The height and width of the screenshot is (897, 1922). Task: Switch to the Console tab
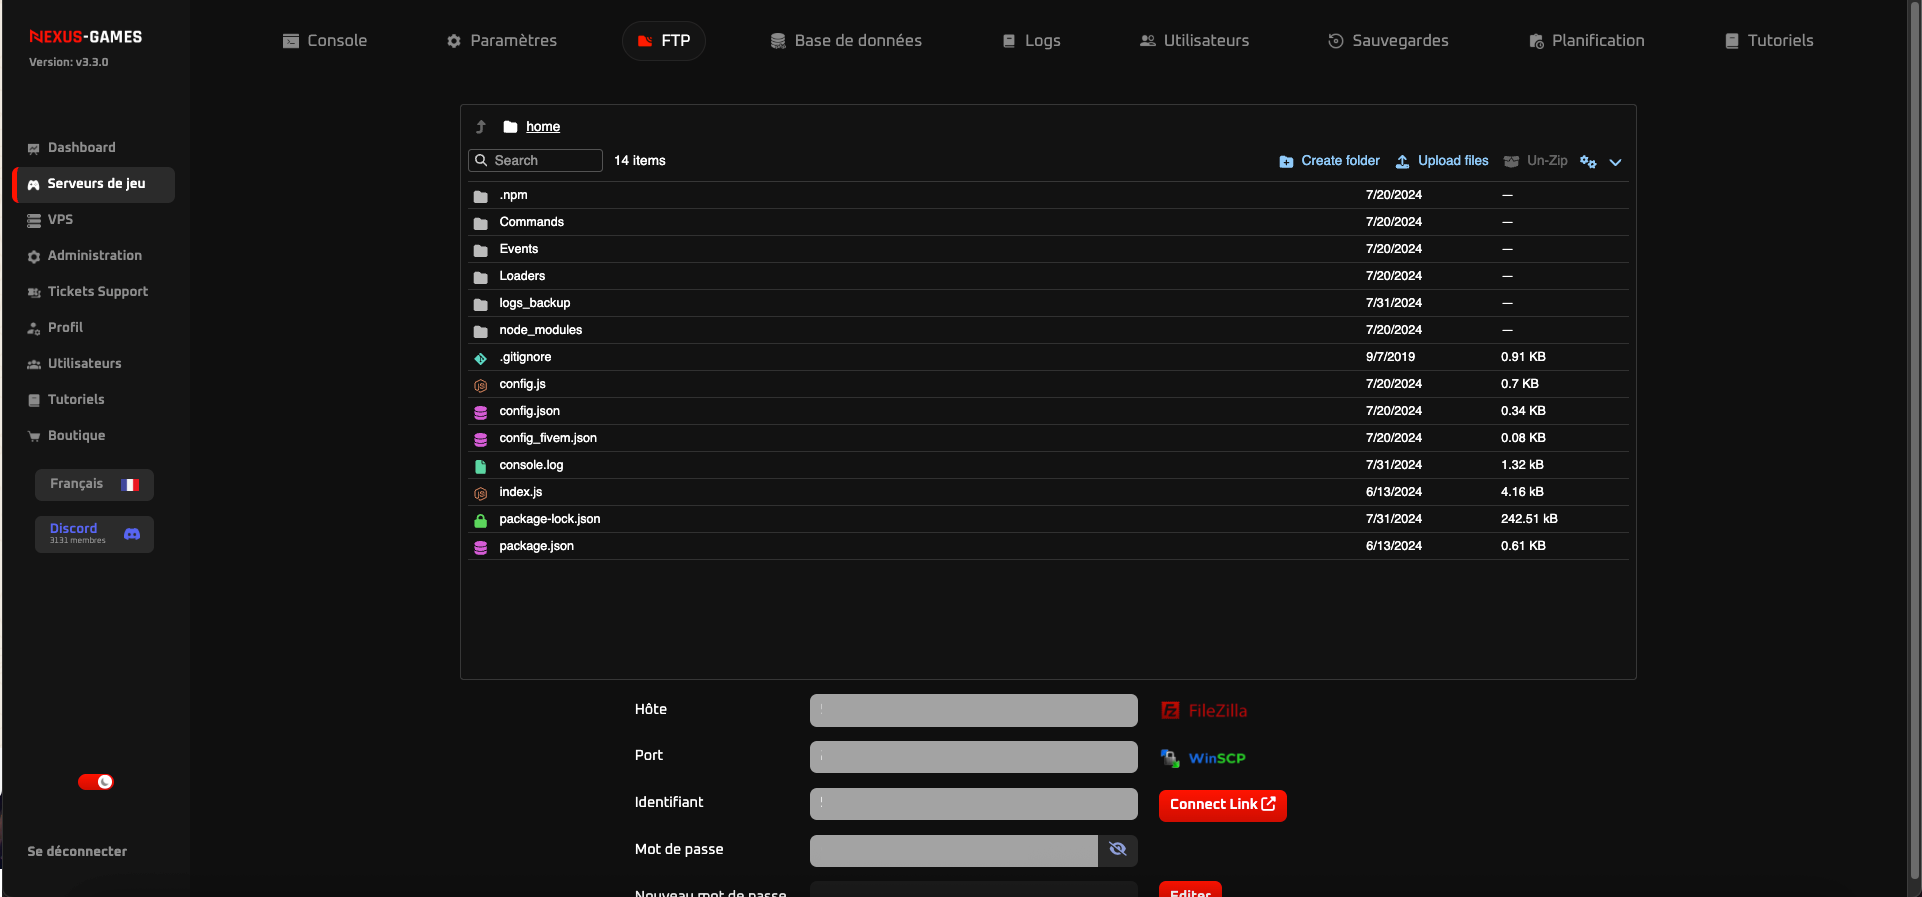pyautogui.click(x=325, y=41)
